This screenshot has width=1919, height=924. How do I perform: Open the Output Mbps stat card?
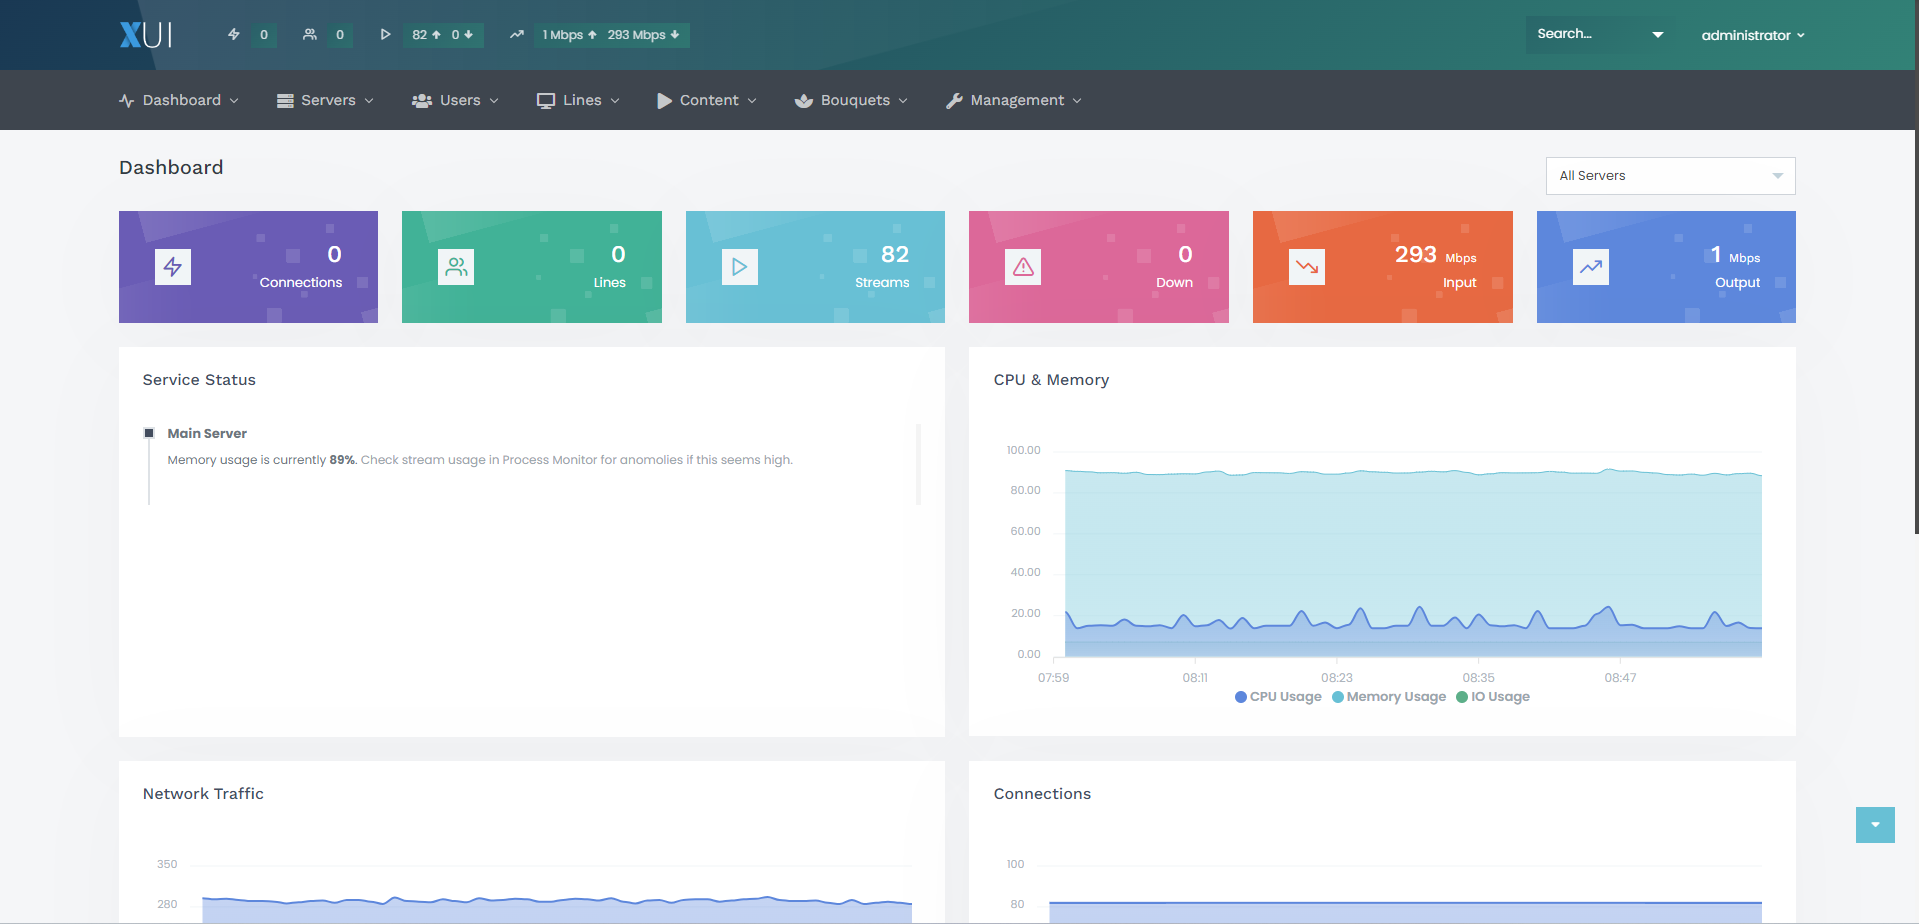pyautogui.click(x=1666, y=267)
